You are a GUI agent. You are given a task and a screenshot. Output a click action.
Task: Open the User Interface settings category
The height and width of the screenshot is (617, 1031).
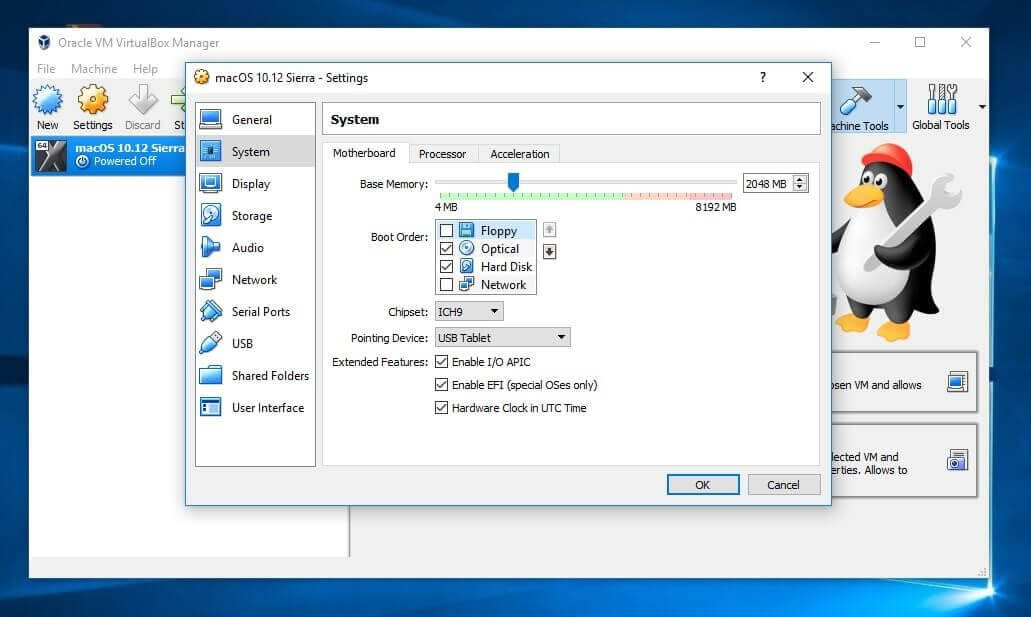pyautogui.click(x=255, y=408)
